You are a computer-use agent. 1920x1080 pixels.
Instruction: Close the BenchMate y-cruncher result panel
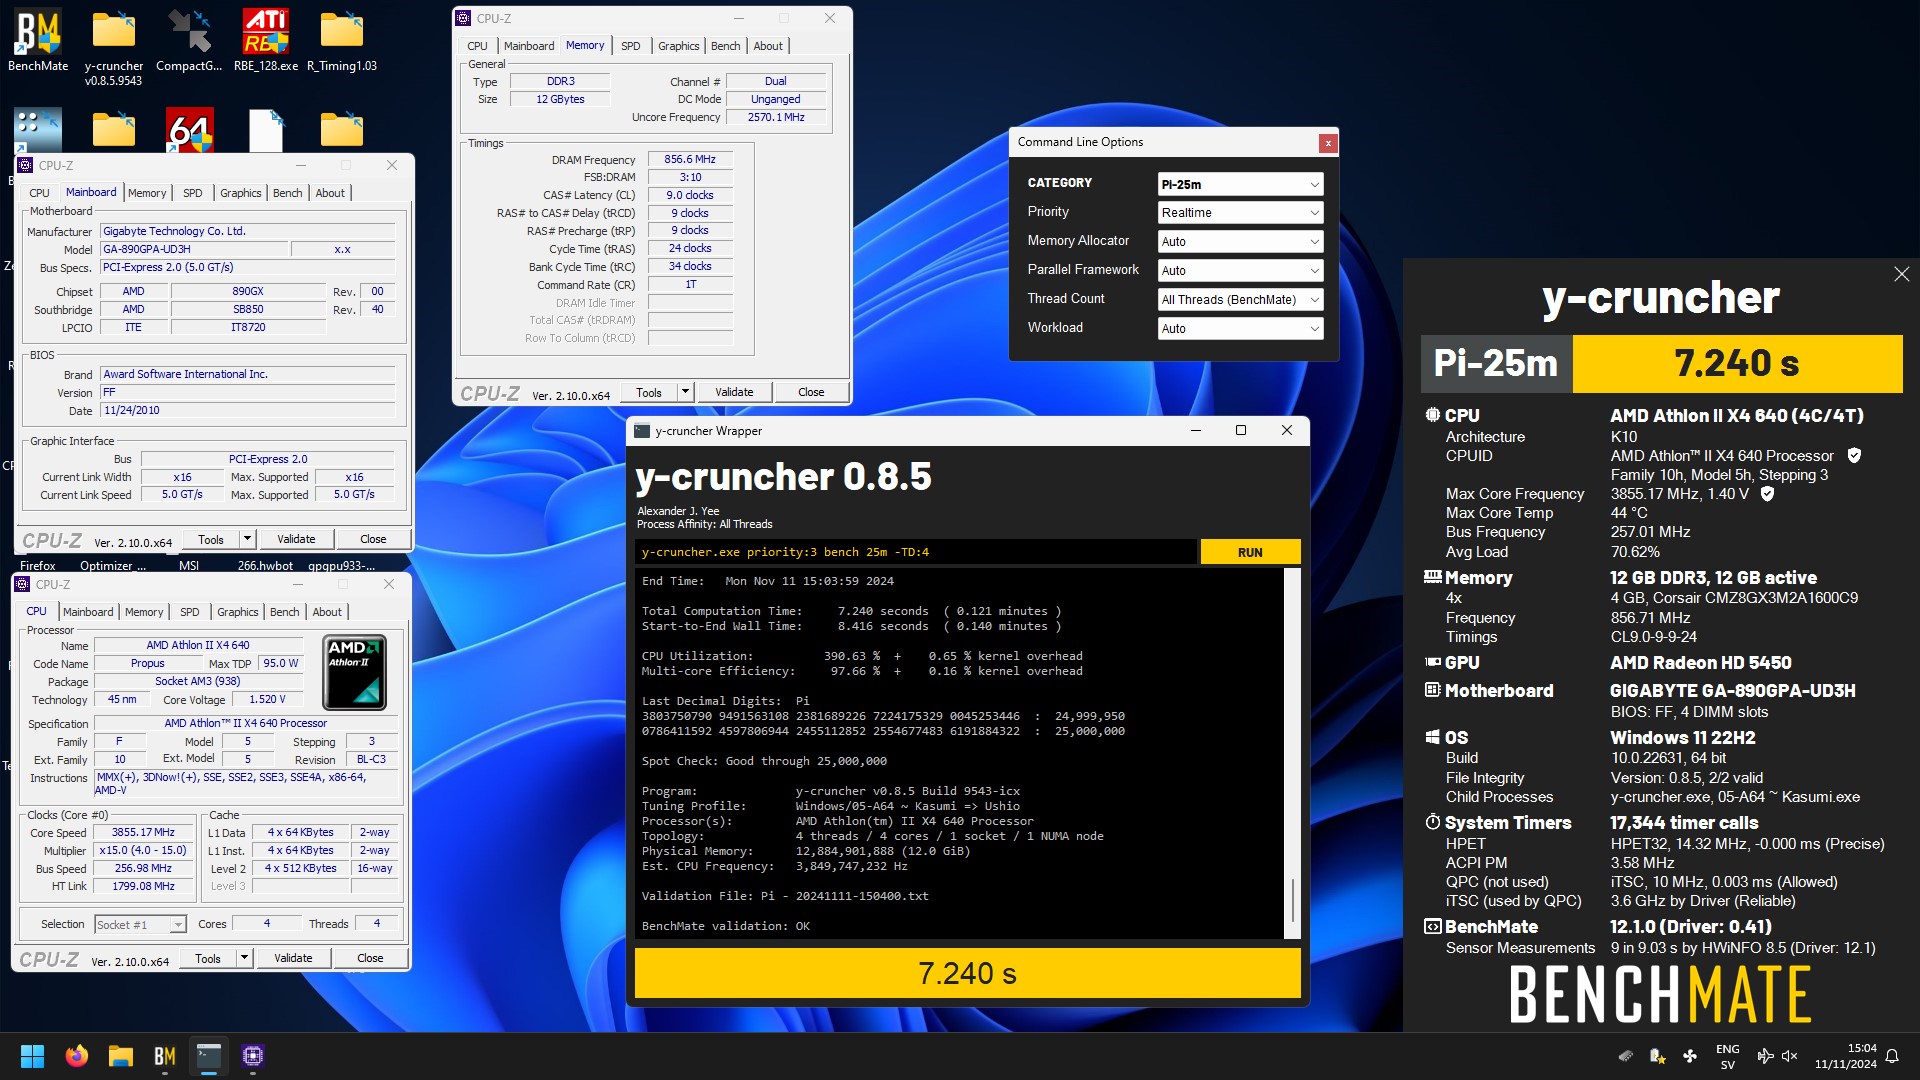[1901, 274]
